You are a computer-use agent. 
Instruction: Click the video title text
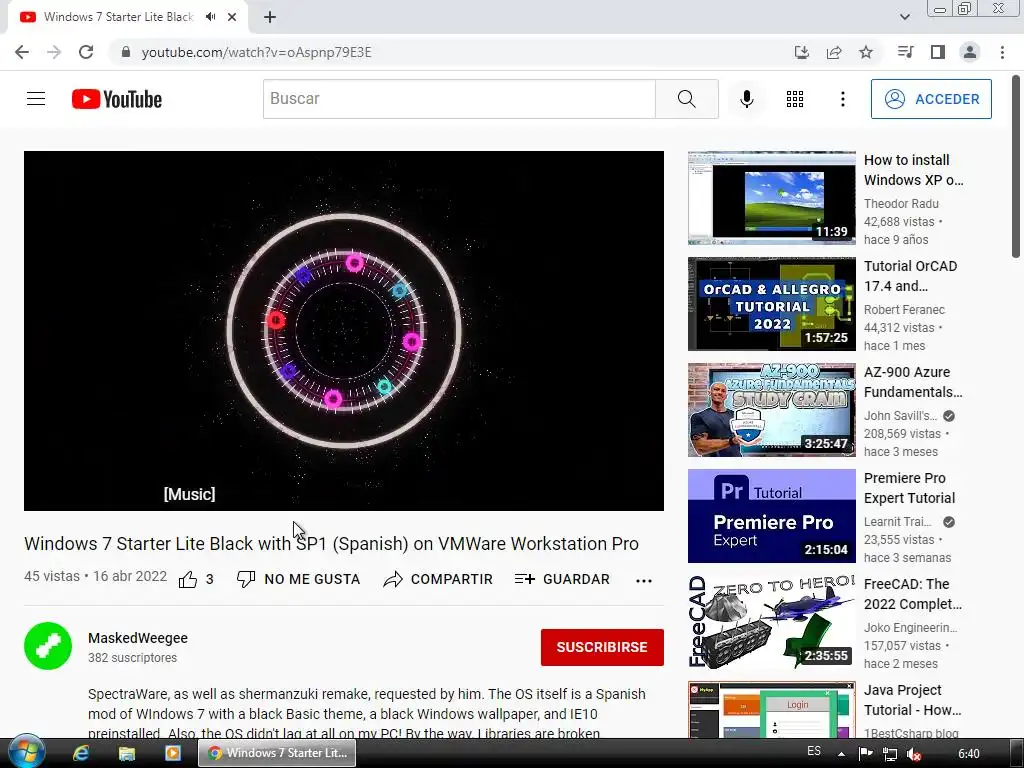point(331,543)
